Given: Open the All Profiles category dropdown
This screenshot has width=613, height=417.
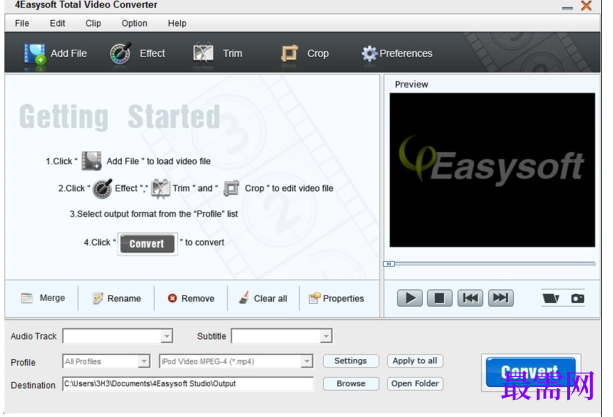Looking at the screenshot, I should (144, 362).
